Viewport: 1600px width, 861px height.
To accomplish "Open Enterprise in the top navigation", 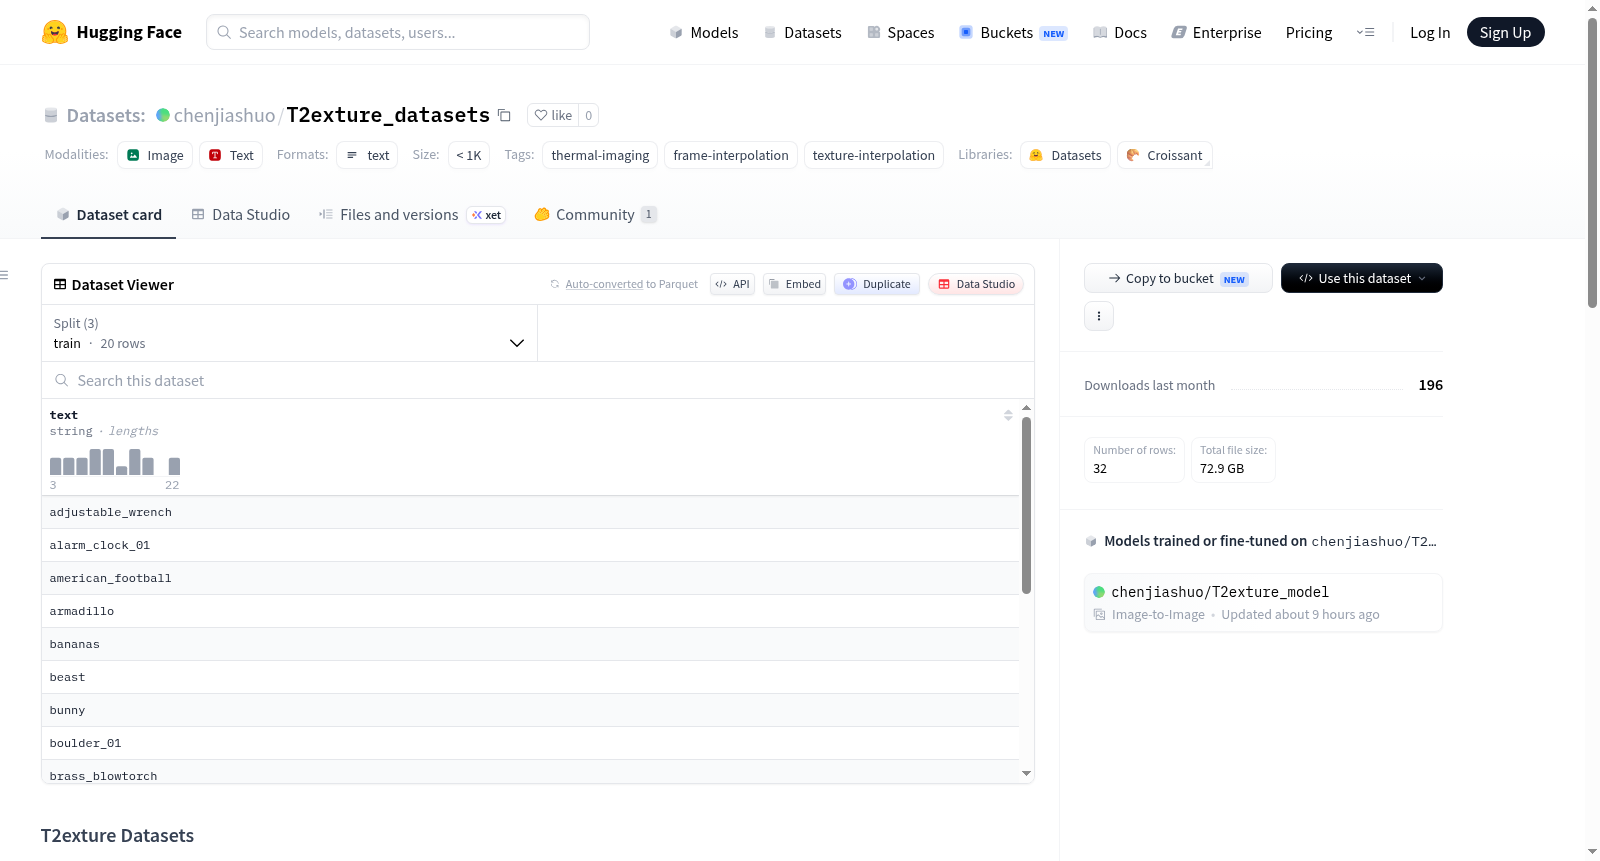I will click(x=1216, y=32).
